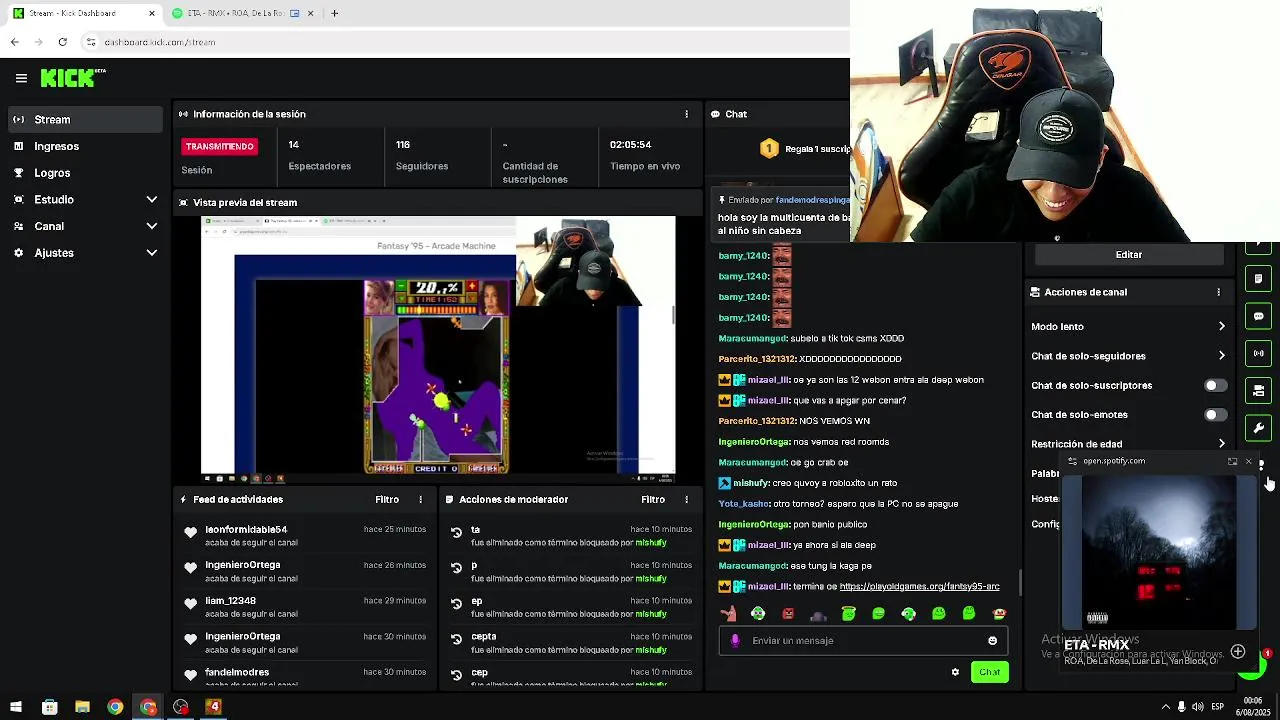Click the Editar button

click(x=1129, y=254)
